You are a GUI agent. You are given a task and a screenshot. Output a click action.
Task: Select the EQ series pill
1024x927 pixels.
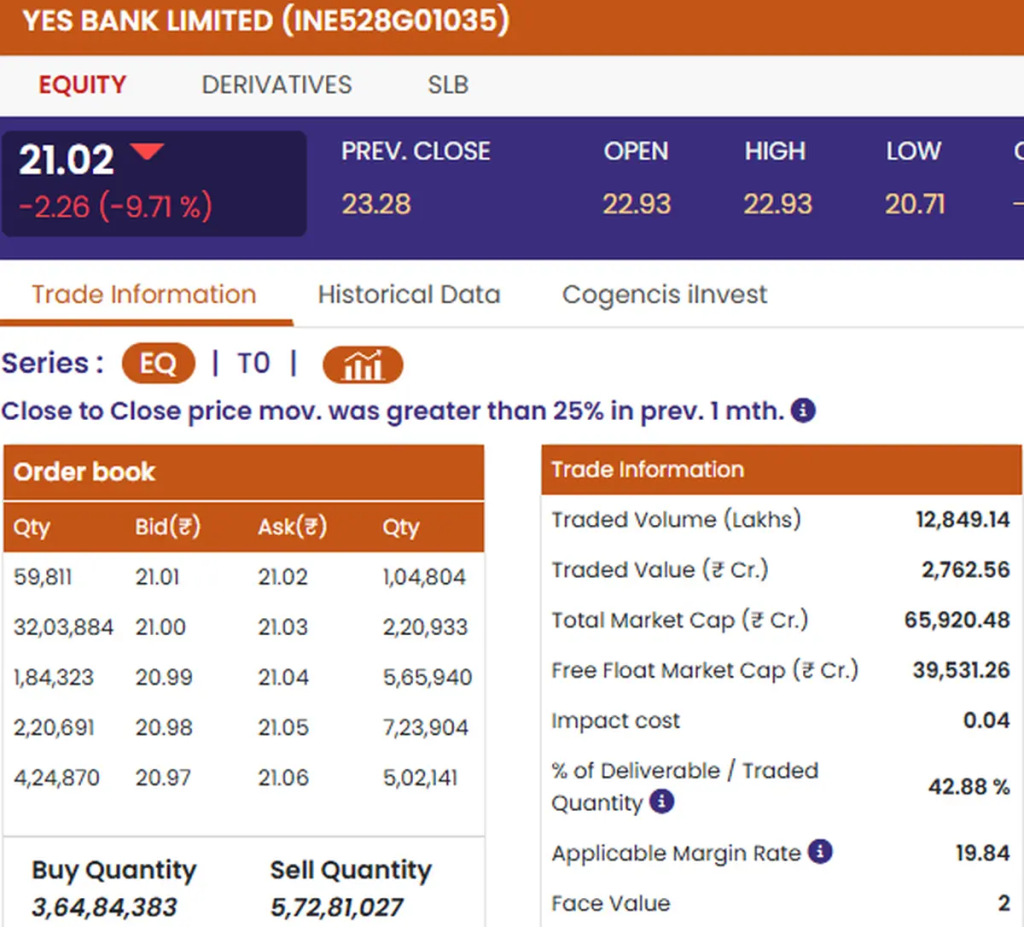158,363
